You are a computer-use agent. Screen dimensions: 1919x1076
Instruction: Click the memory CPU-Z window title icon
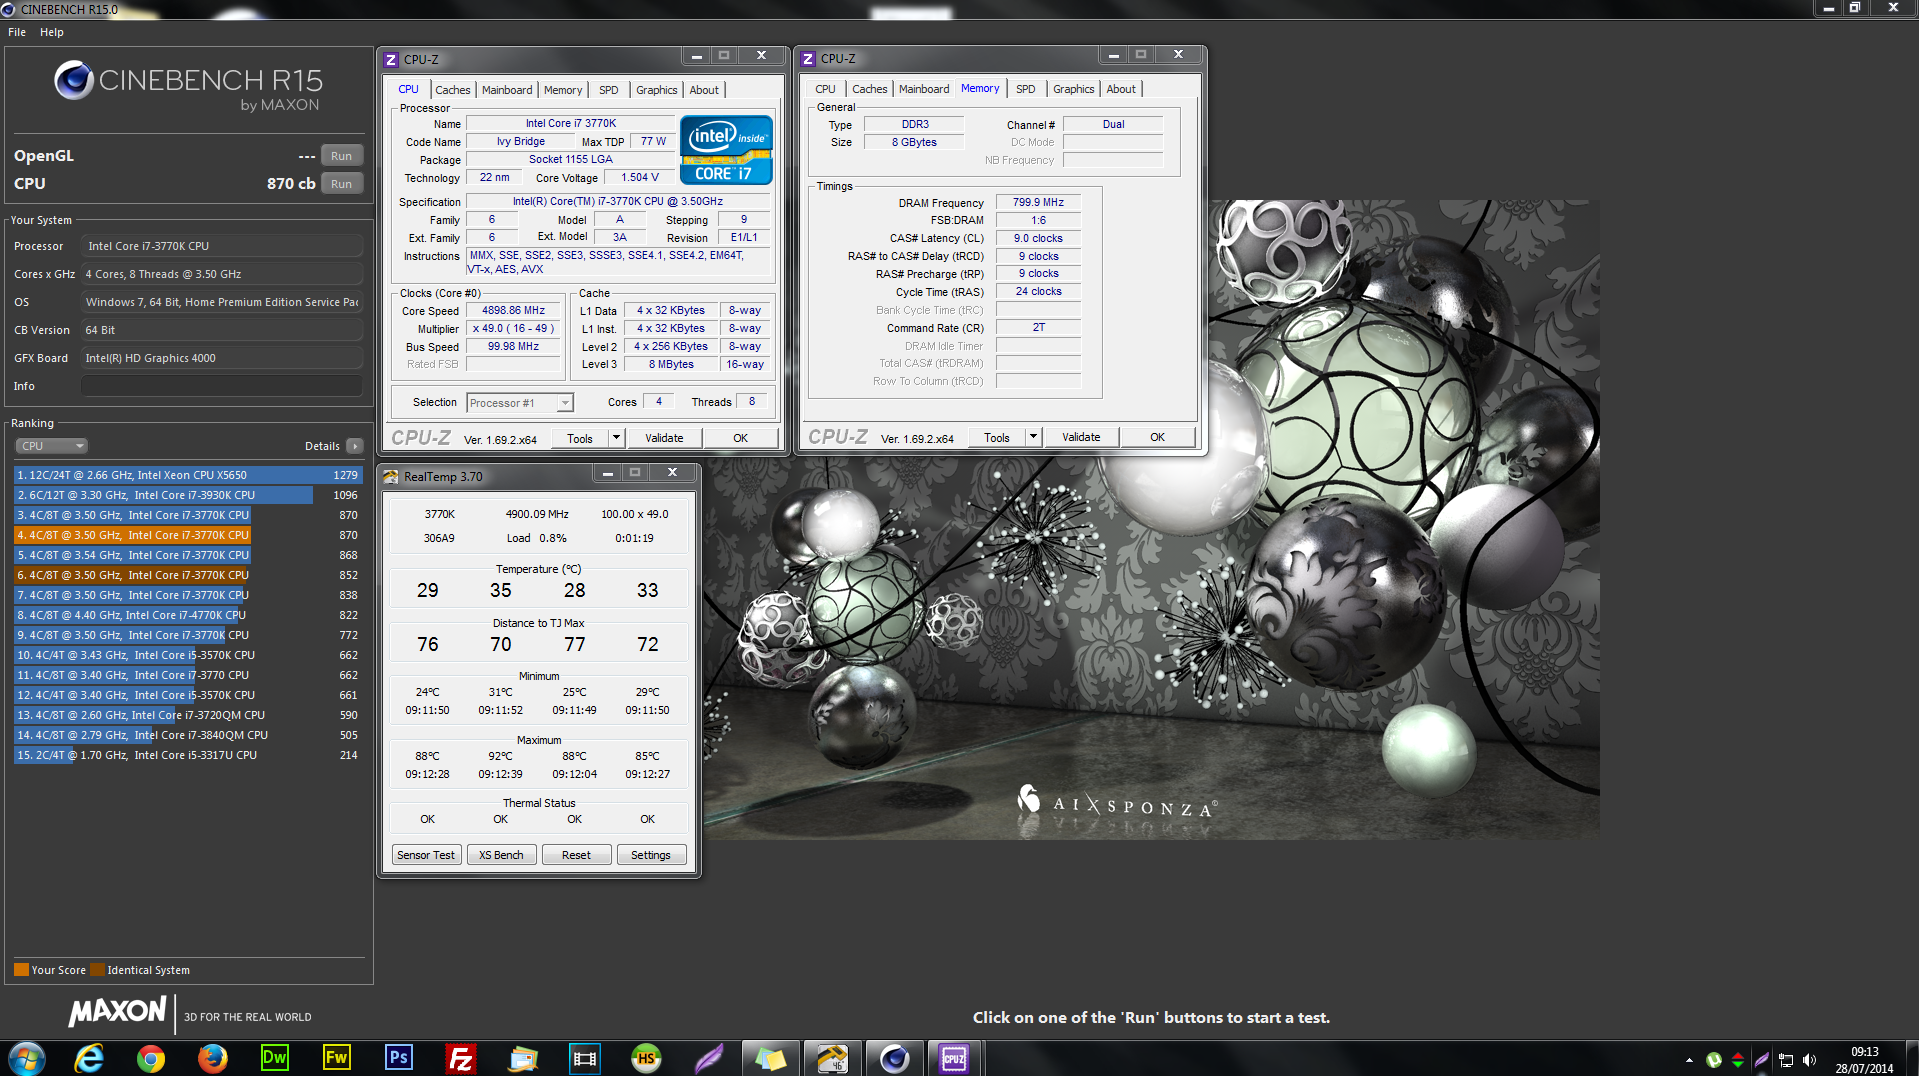(808, 59)
